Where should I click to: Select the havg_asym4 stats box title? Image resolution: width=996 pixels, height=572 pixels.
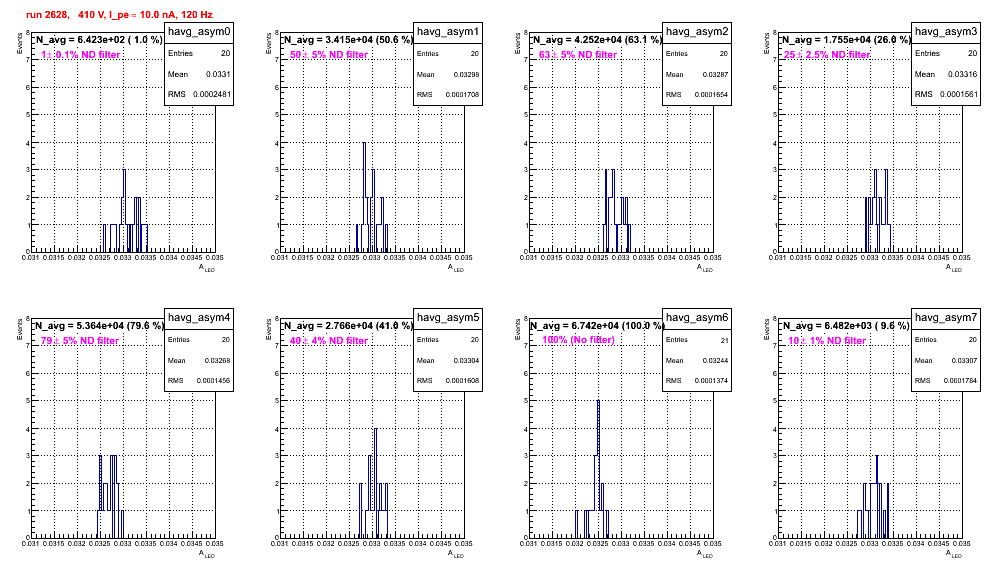point(199,318)
